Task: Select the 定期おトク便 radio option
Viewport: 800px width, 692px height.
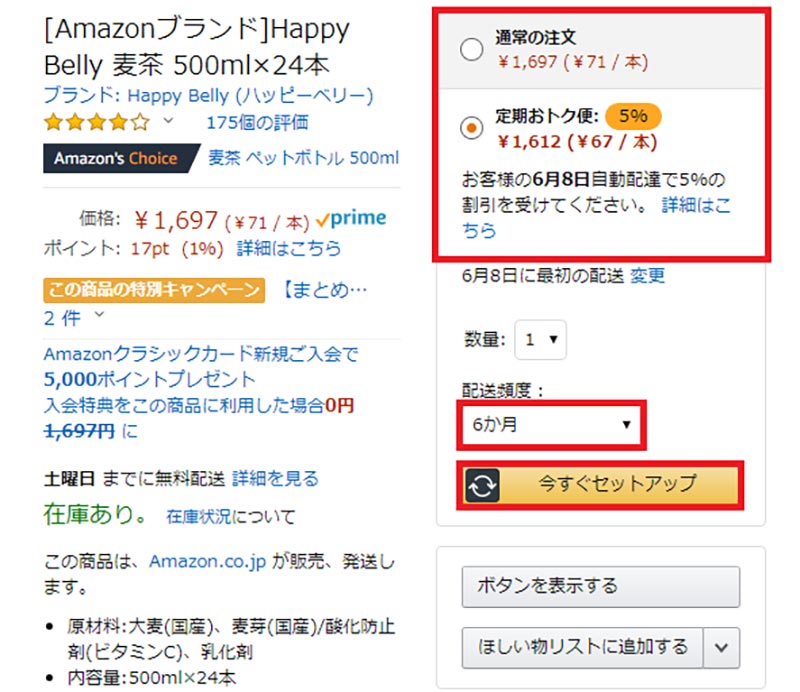Action: coord(472,127)
